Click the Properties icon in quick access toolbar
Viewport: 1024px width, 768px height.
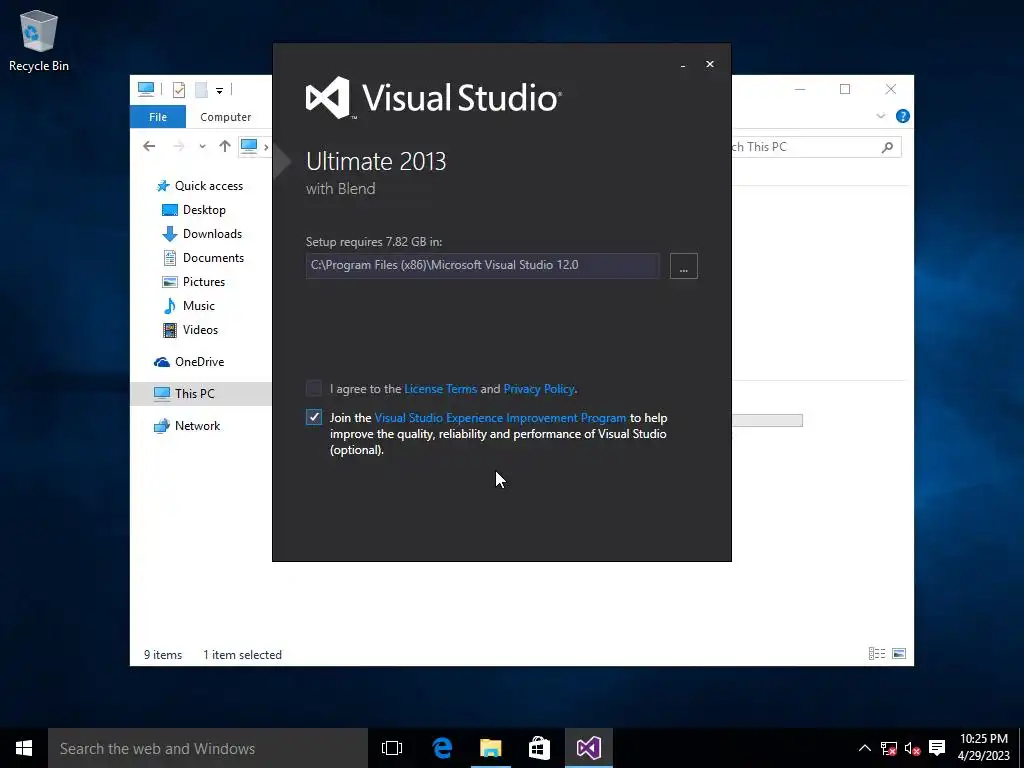(178, 89)
